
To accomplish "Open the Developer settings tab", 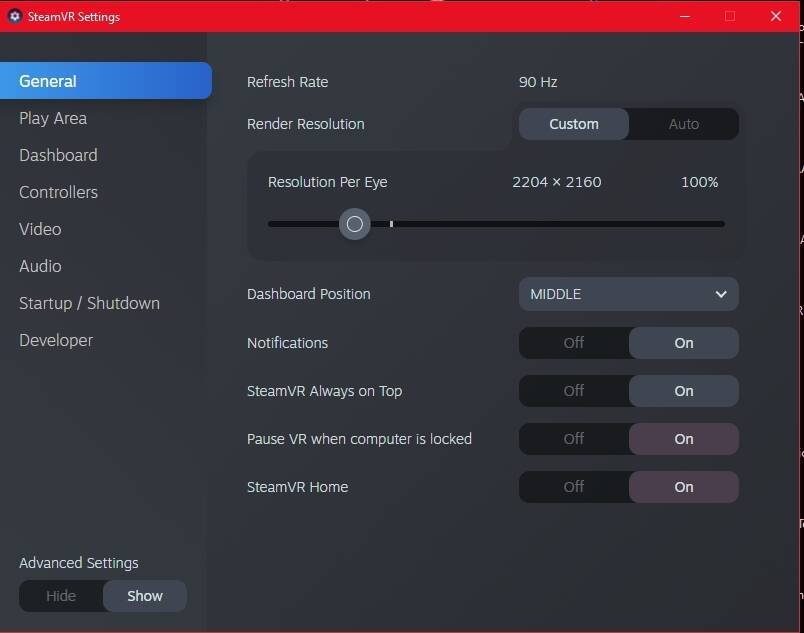I will (56, 340).
